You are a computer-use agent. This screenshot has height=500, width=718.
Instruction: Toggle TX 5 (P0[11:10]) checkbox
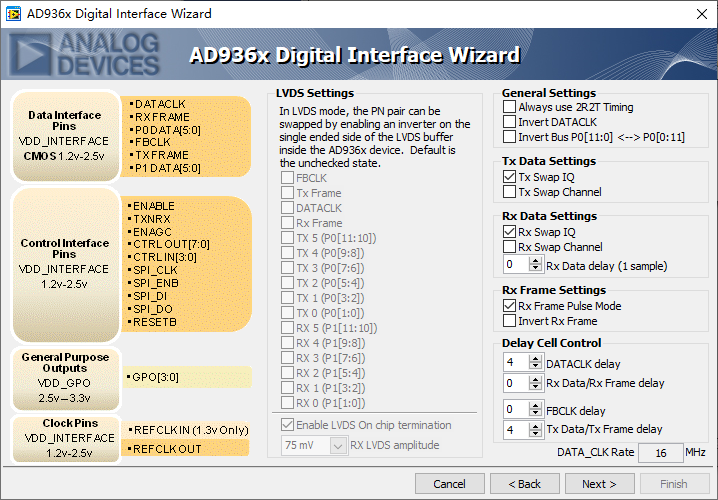(x=287, y=238)
